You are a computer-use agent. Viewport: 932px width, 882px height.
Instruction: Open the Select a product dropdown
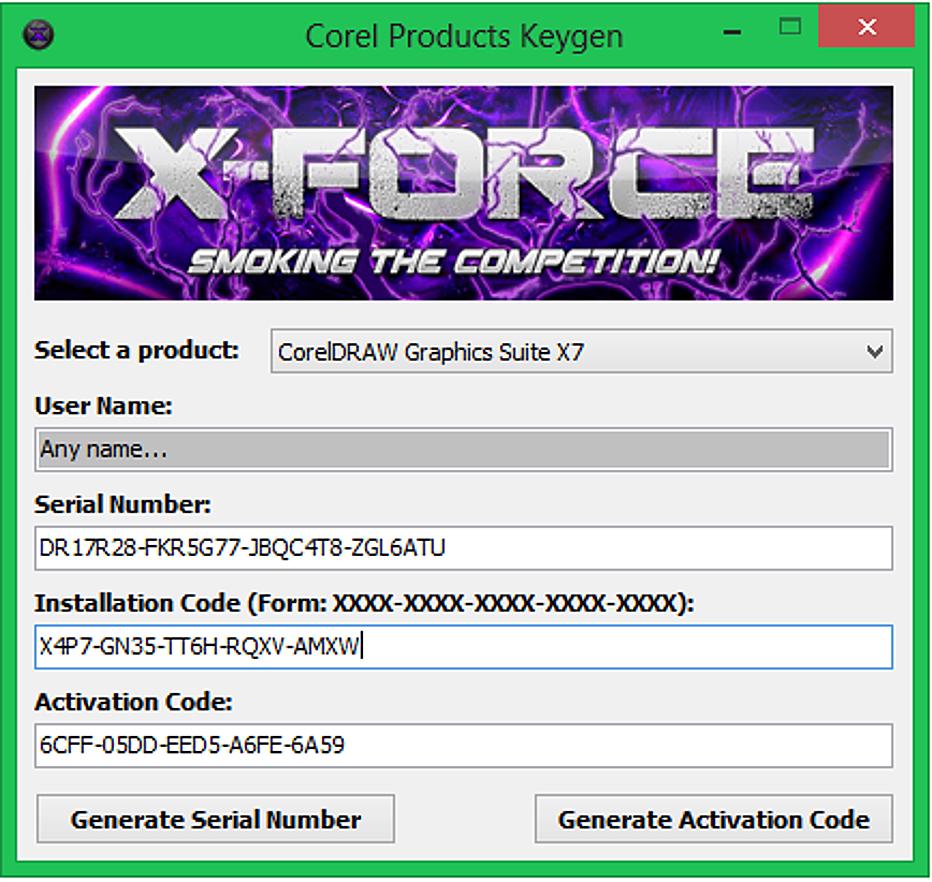coord(581,351)
